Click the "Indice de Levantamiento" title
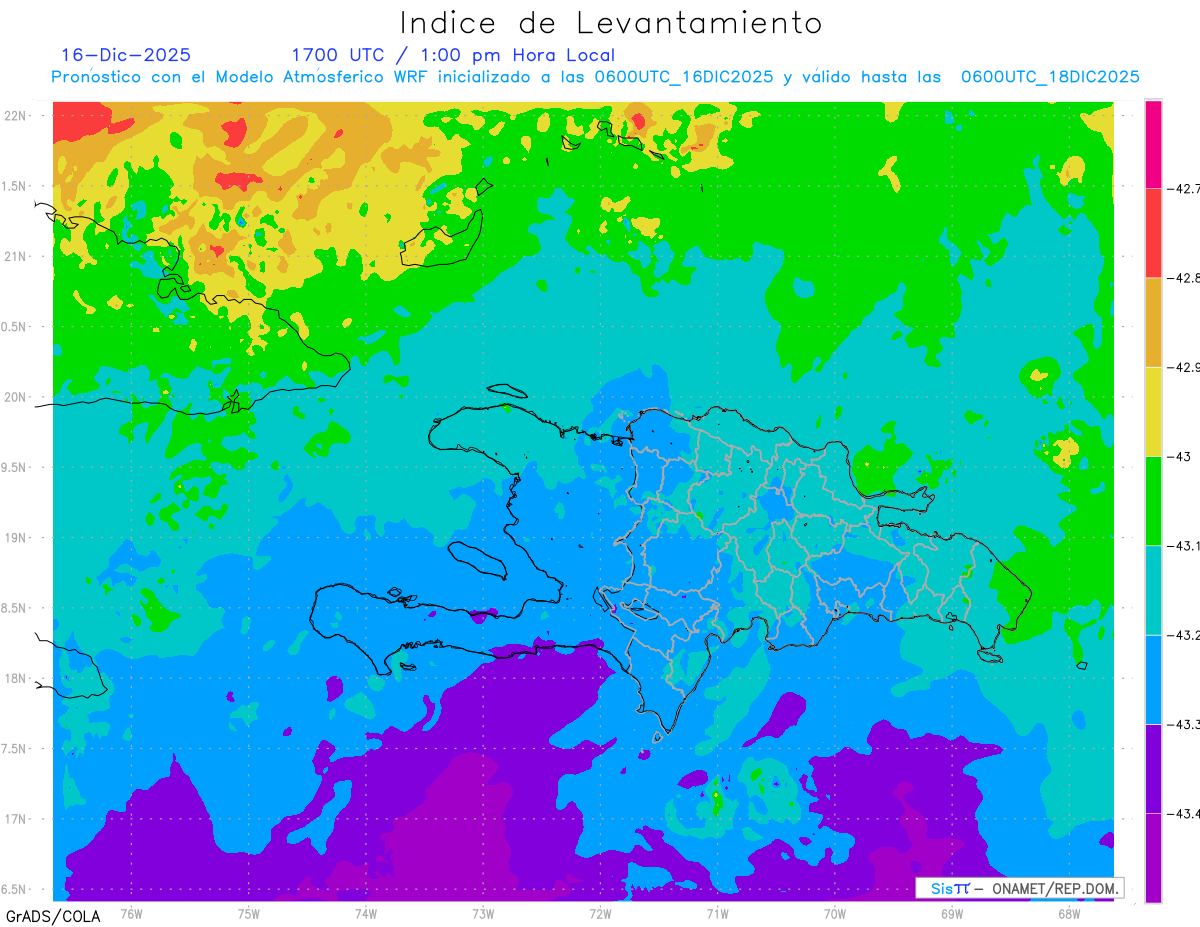This screenshot has height=927, width=1200. click(611, 22)
